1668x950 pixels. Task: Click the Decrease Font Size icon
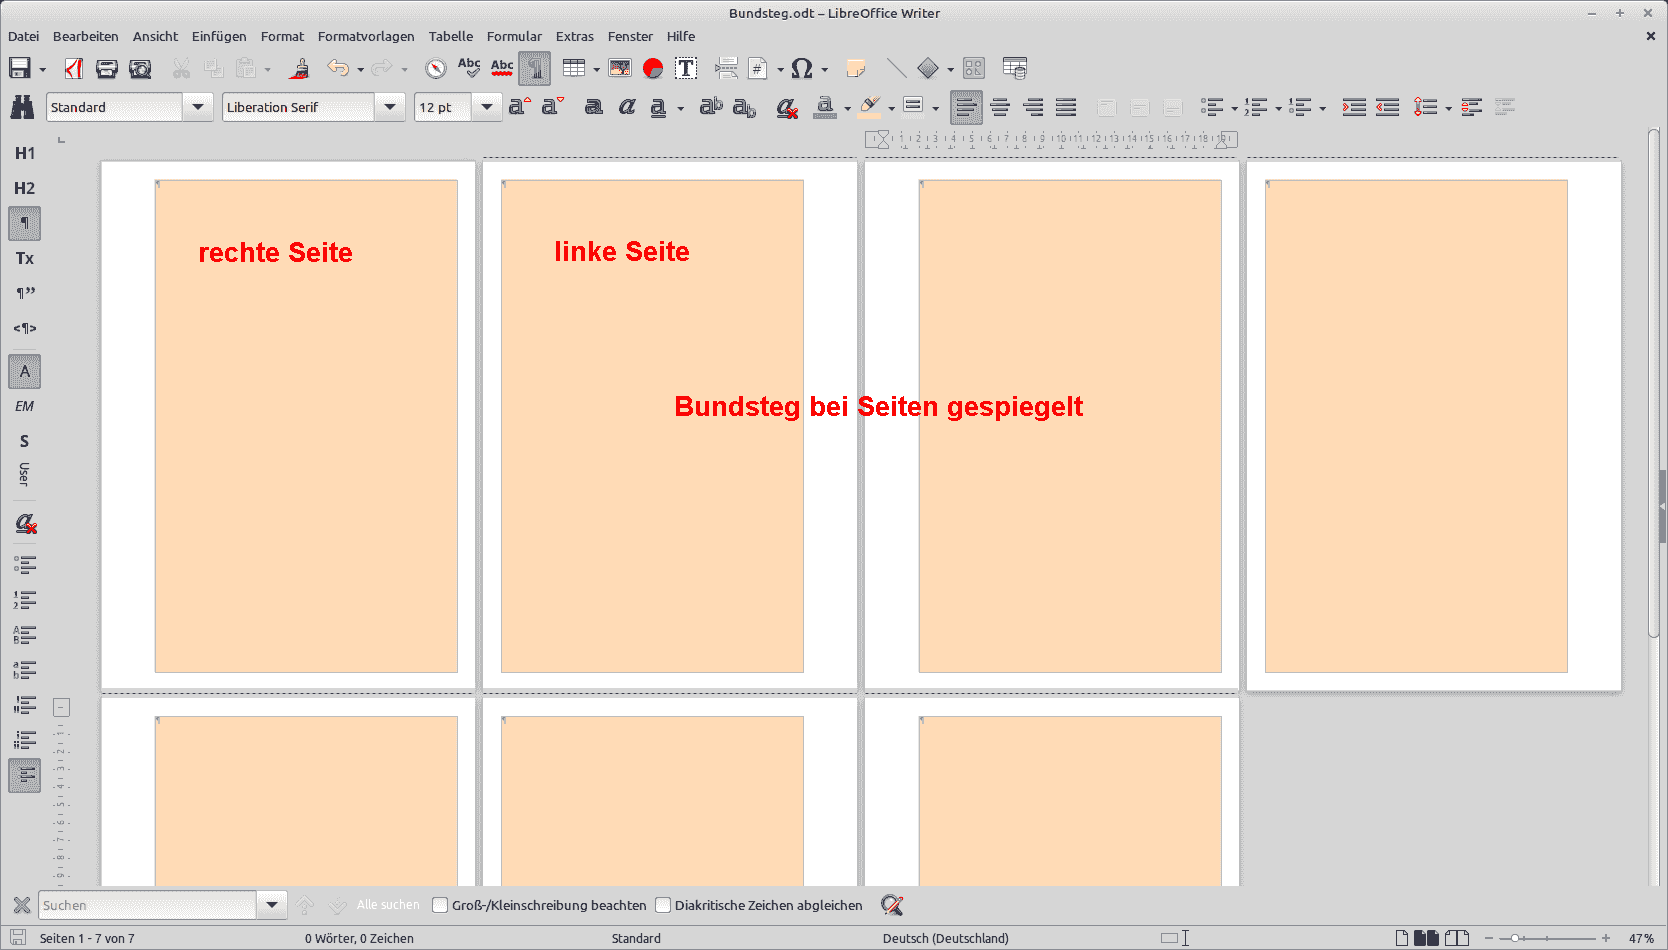coord(552,107)
